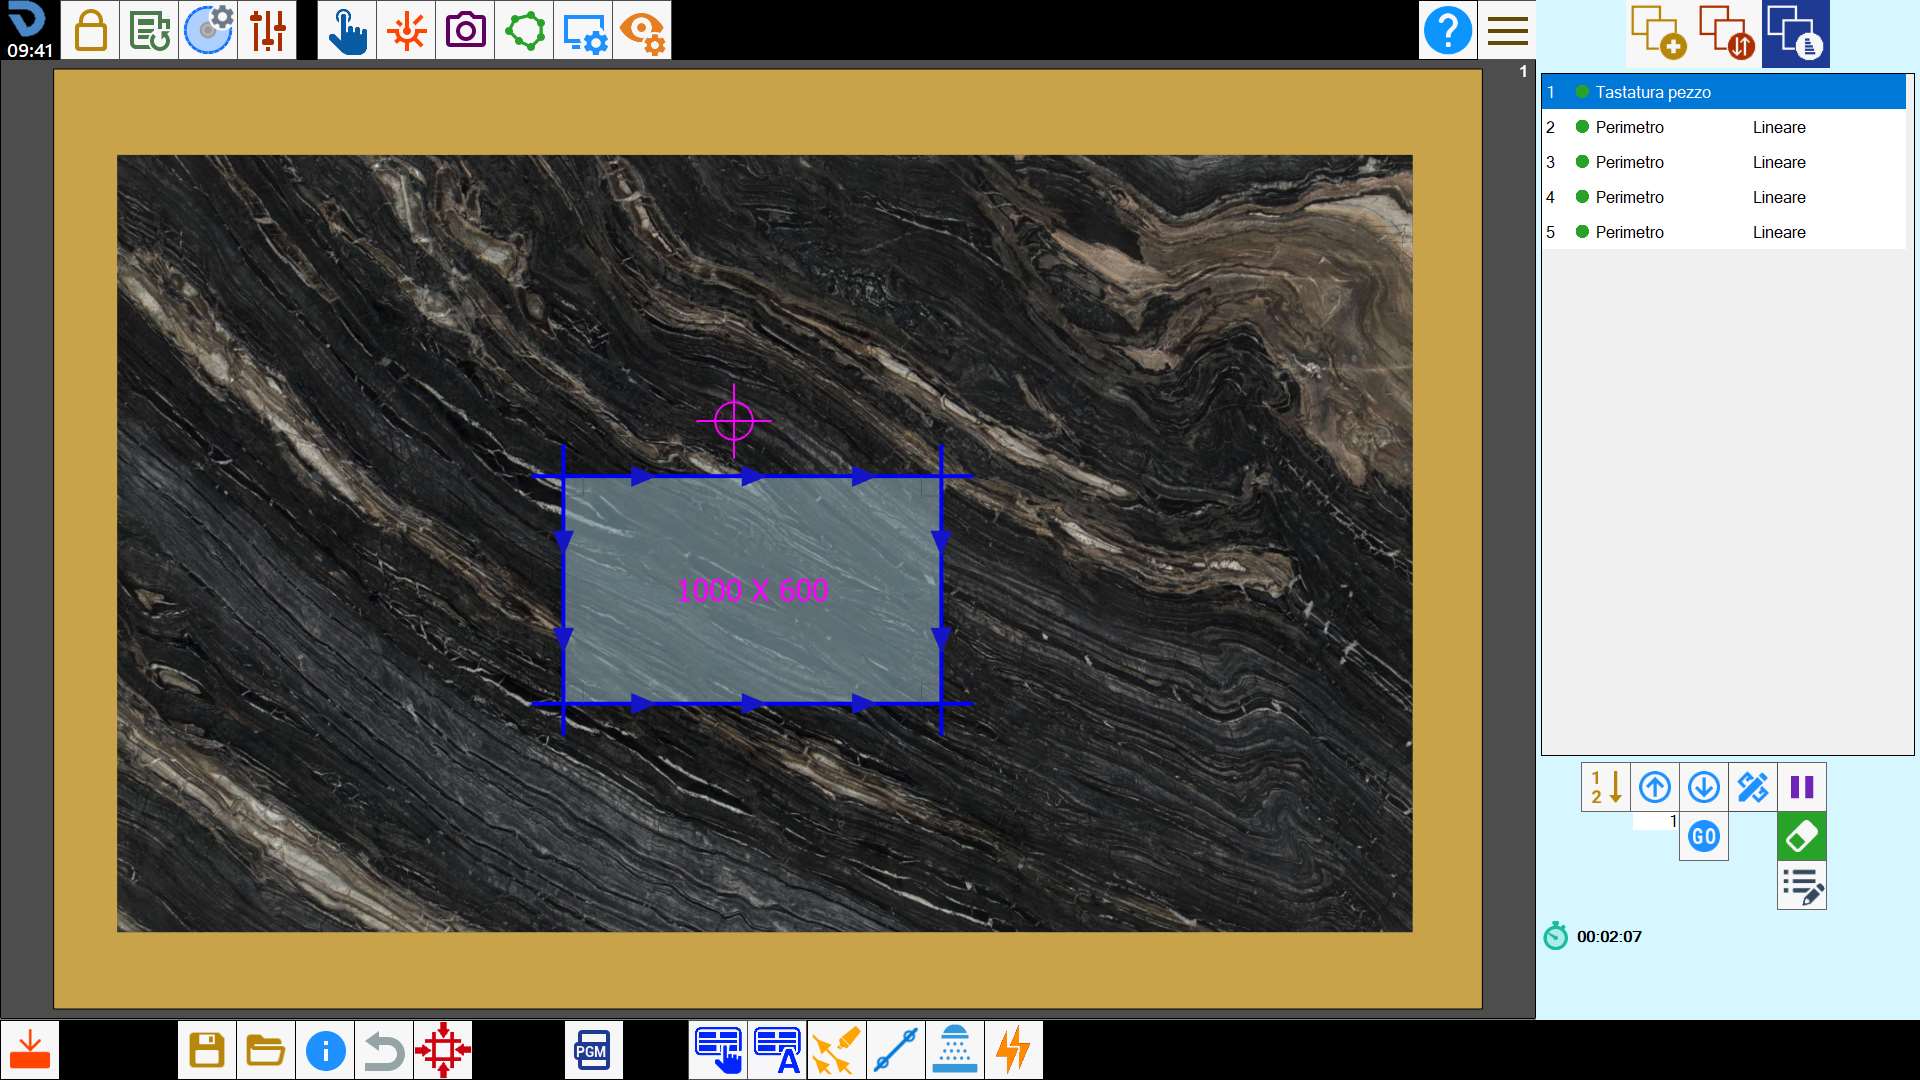
Task: Open the download arrow panel at bottom-left
Action: (30, 1050)
